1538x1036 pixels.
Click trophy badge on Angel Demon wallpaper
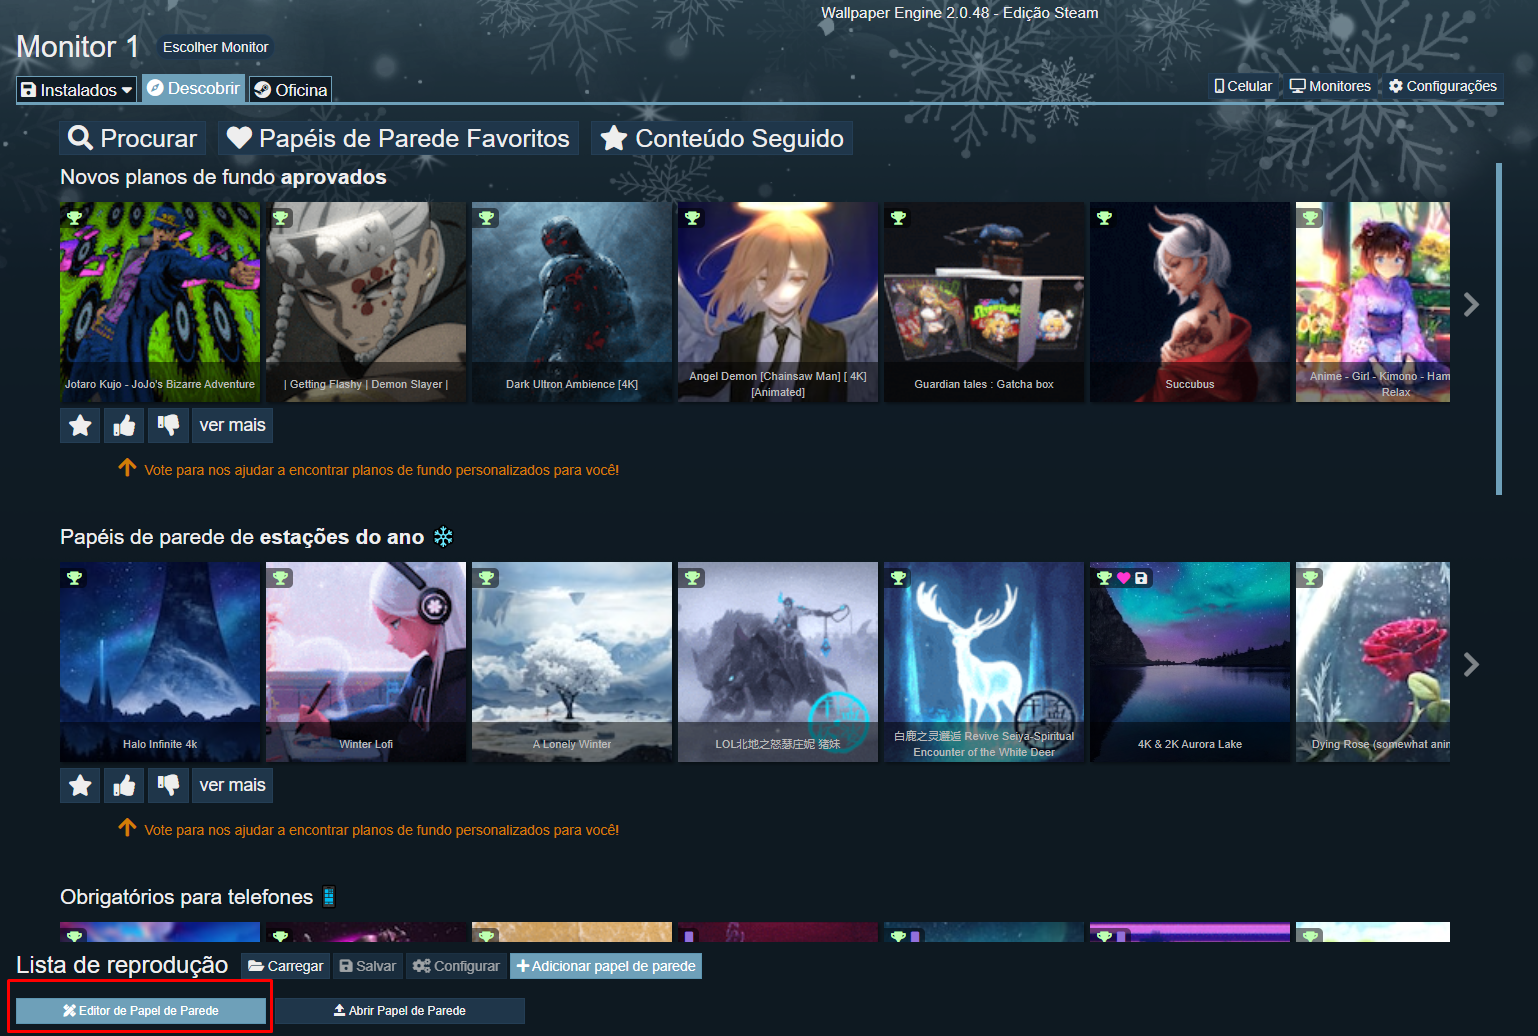click(693, 217)
